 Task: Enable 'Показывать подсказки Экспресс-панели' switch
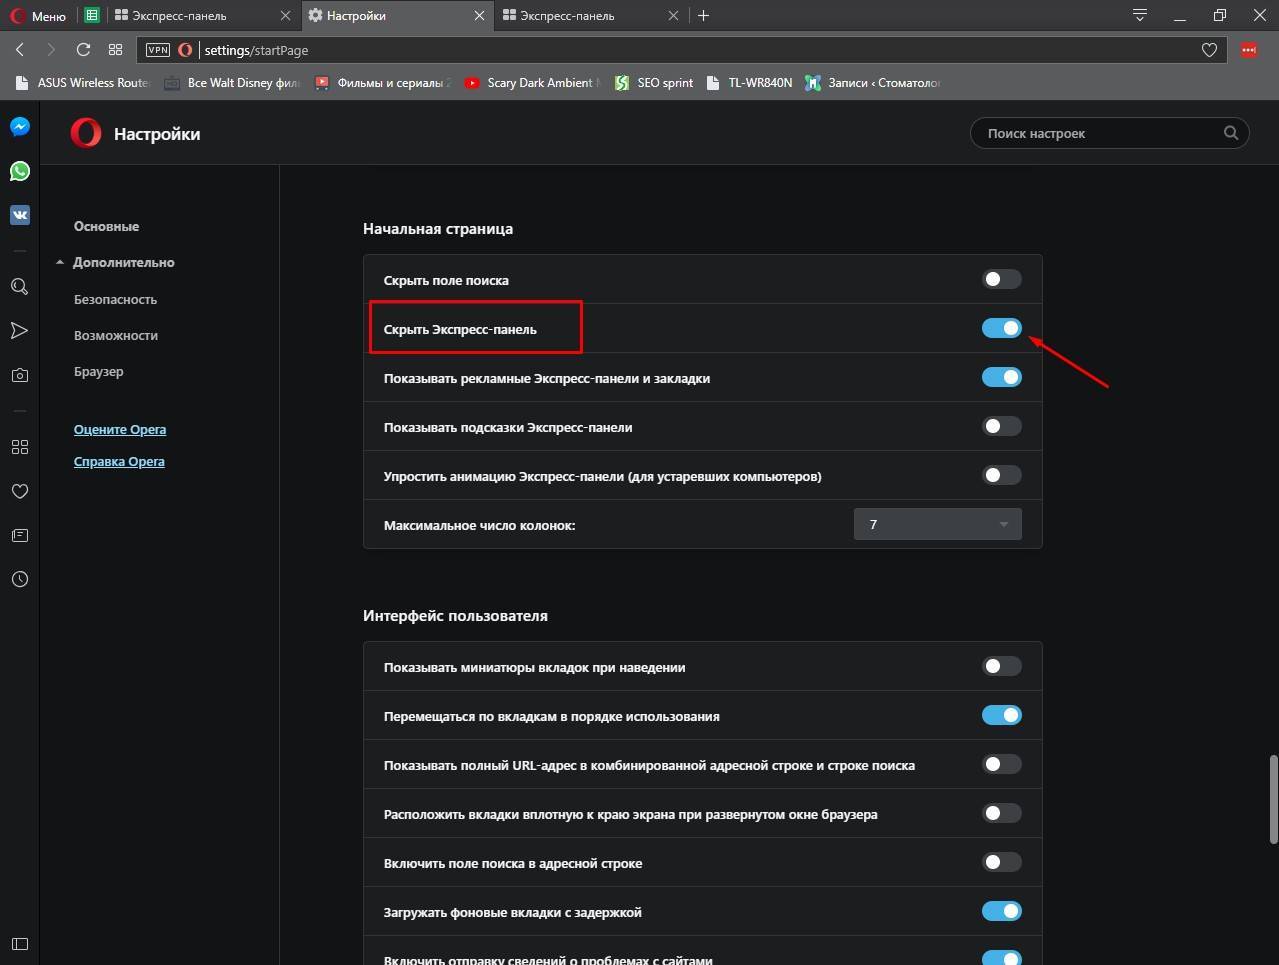[1001, 426]
